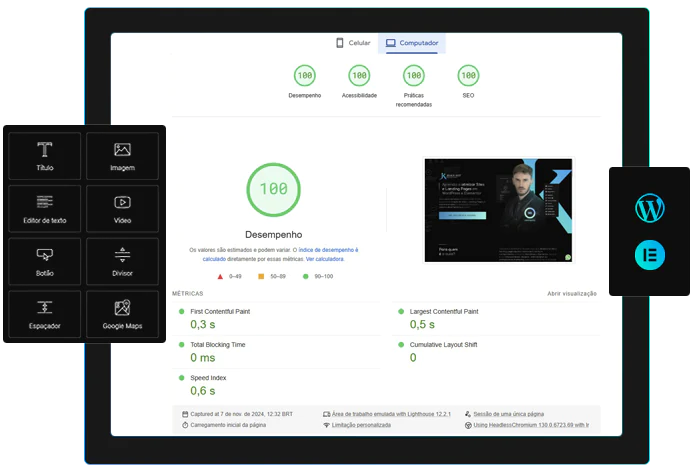Click 'Área de trabalho emulada with Lighthouse' link

tap(391, 414)
